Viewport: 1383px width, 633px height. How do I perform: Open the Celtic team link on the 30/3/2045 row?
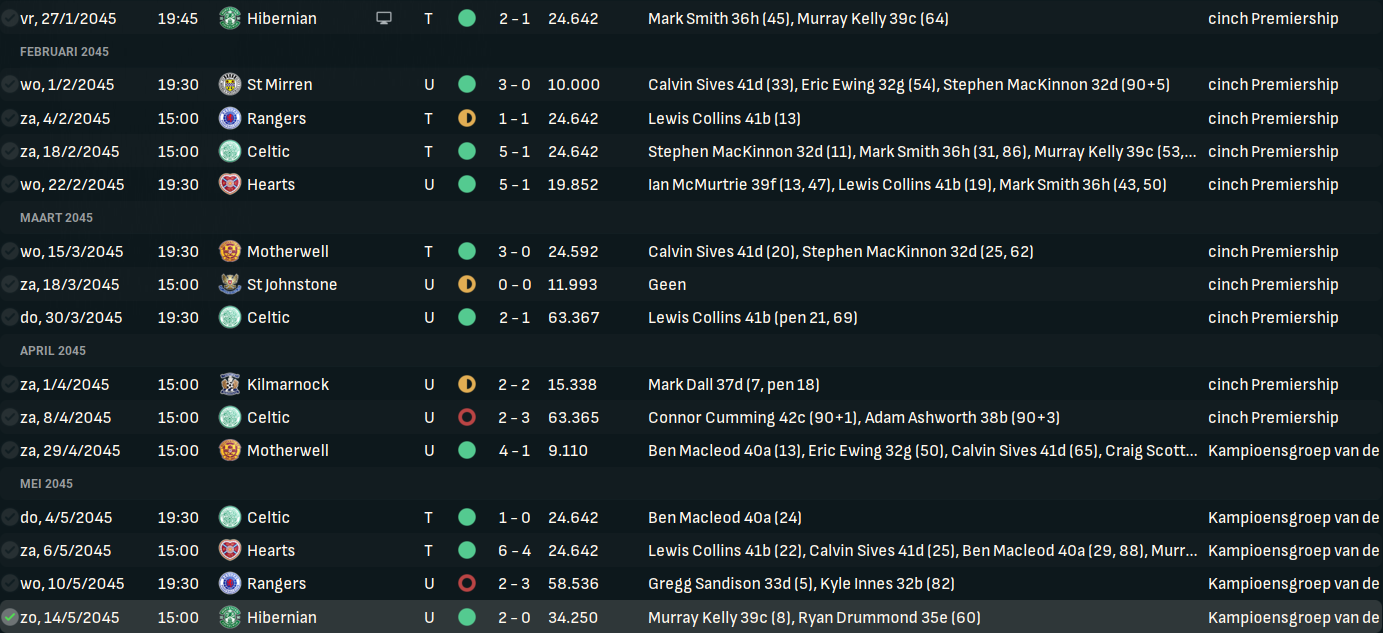(x=268, y=317)
